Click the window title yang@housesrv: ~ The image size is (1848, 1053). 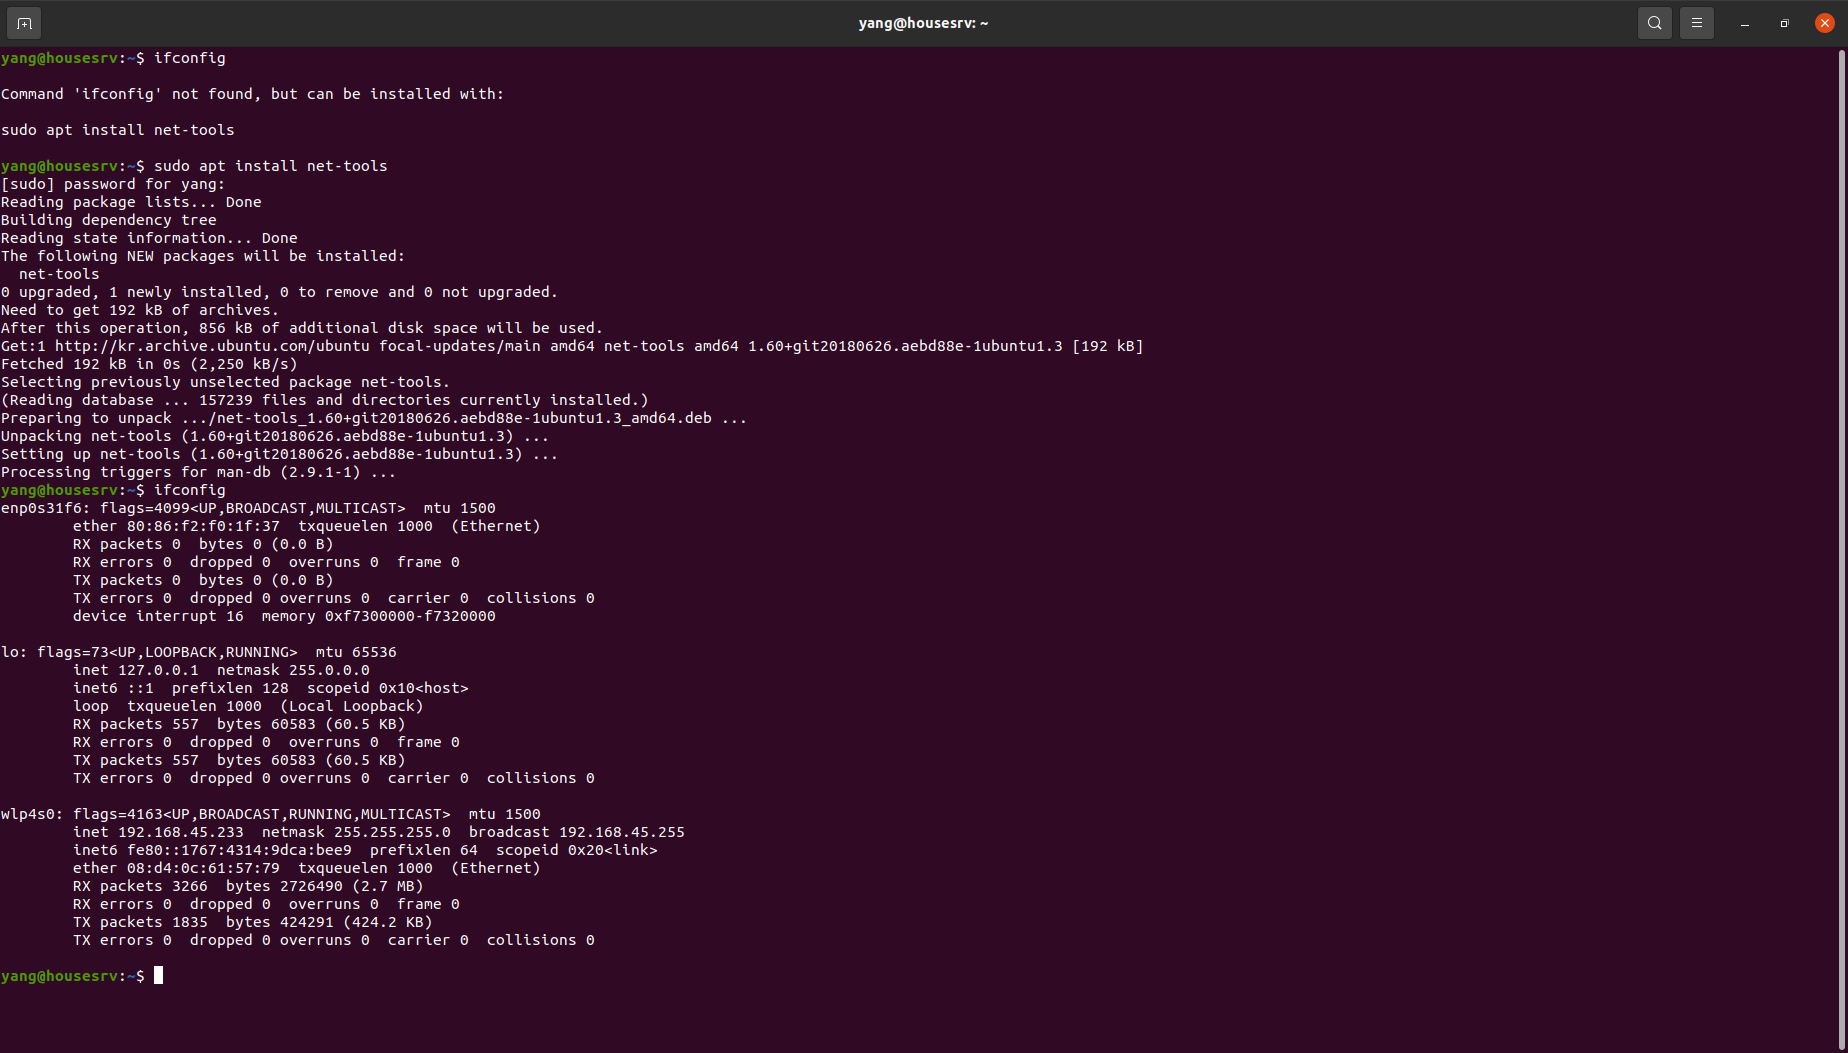click(x=923, y=22)
